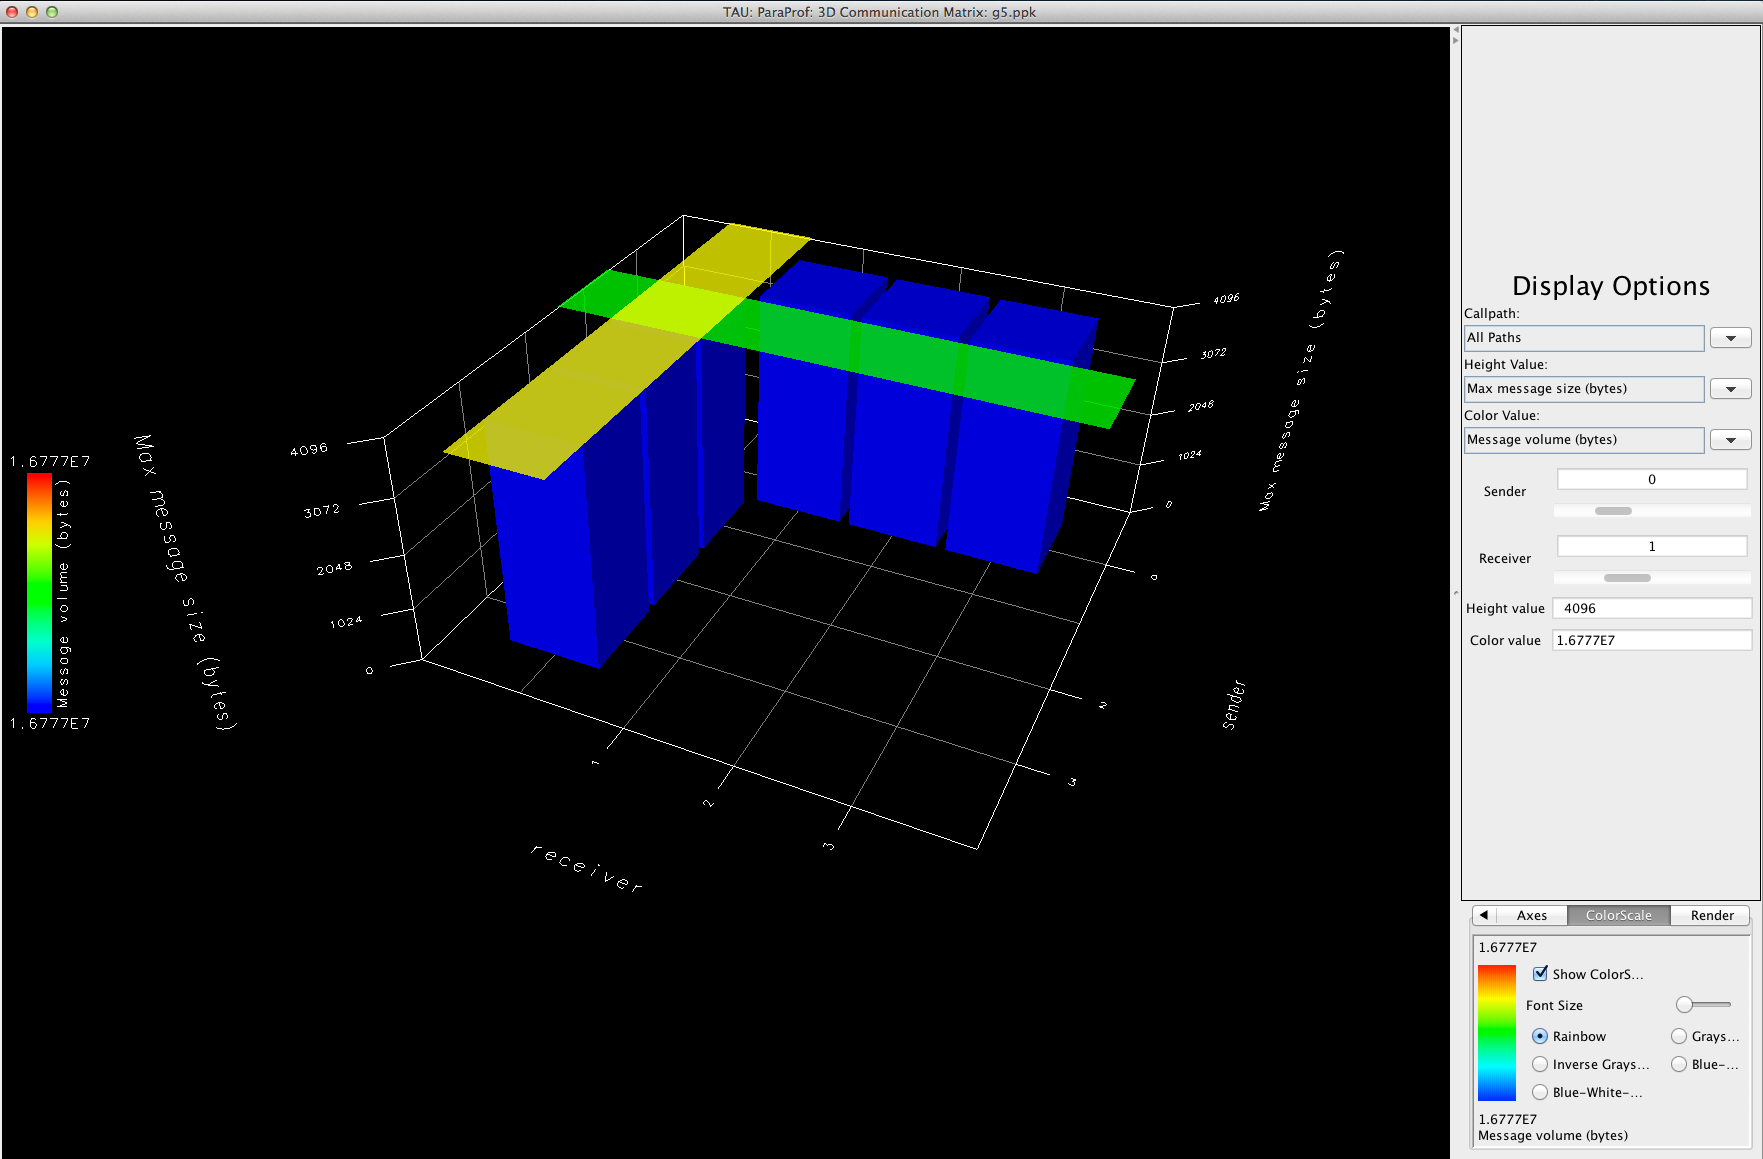
Task: Click the Max message size height field
Action: [x=1584, y=389]
